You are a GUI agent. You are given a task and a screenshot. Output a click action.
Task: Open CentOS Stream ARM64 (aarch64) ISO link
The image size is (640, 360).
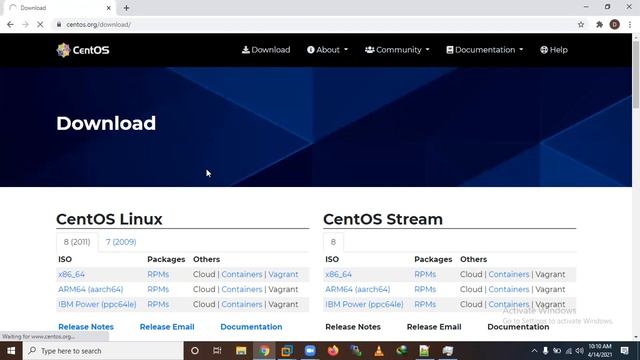coord(358,289)
